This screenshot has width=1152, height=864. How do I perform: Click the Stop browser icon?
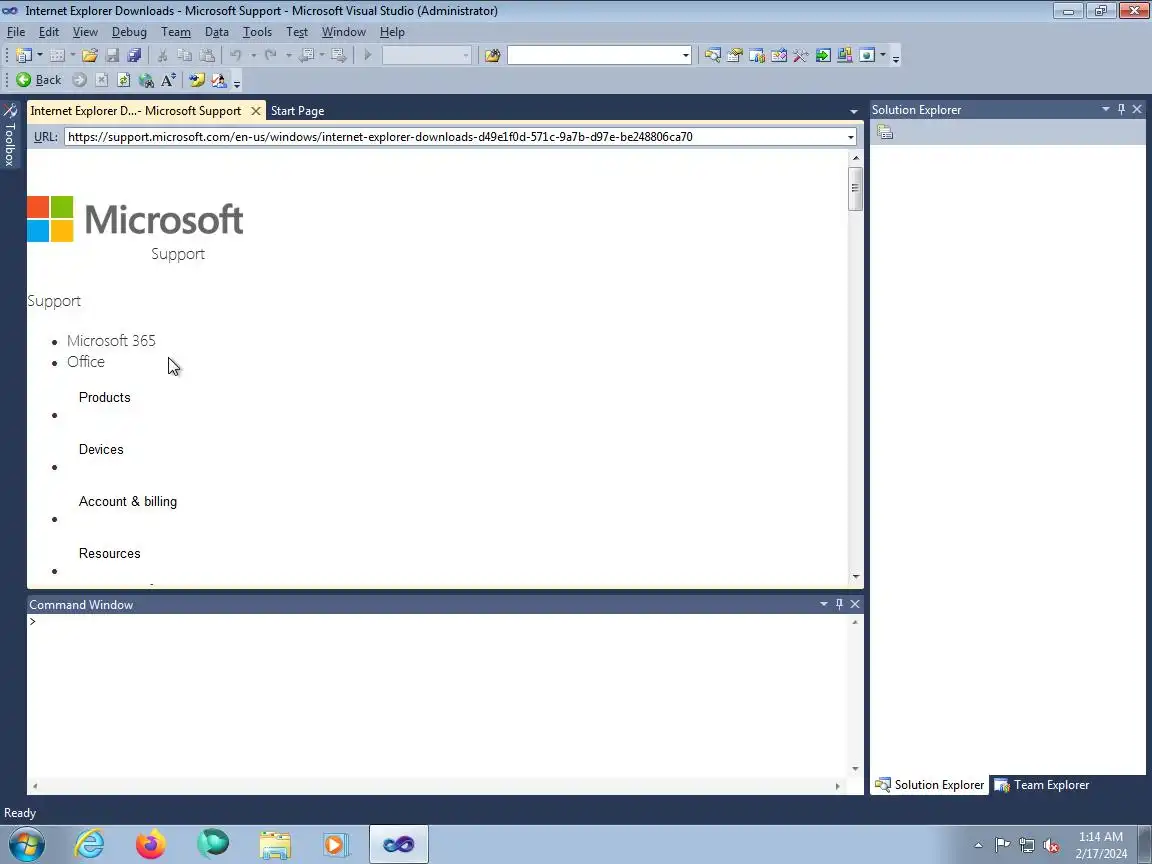[101, 80]
